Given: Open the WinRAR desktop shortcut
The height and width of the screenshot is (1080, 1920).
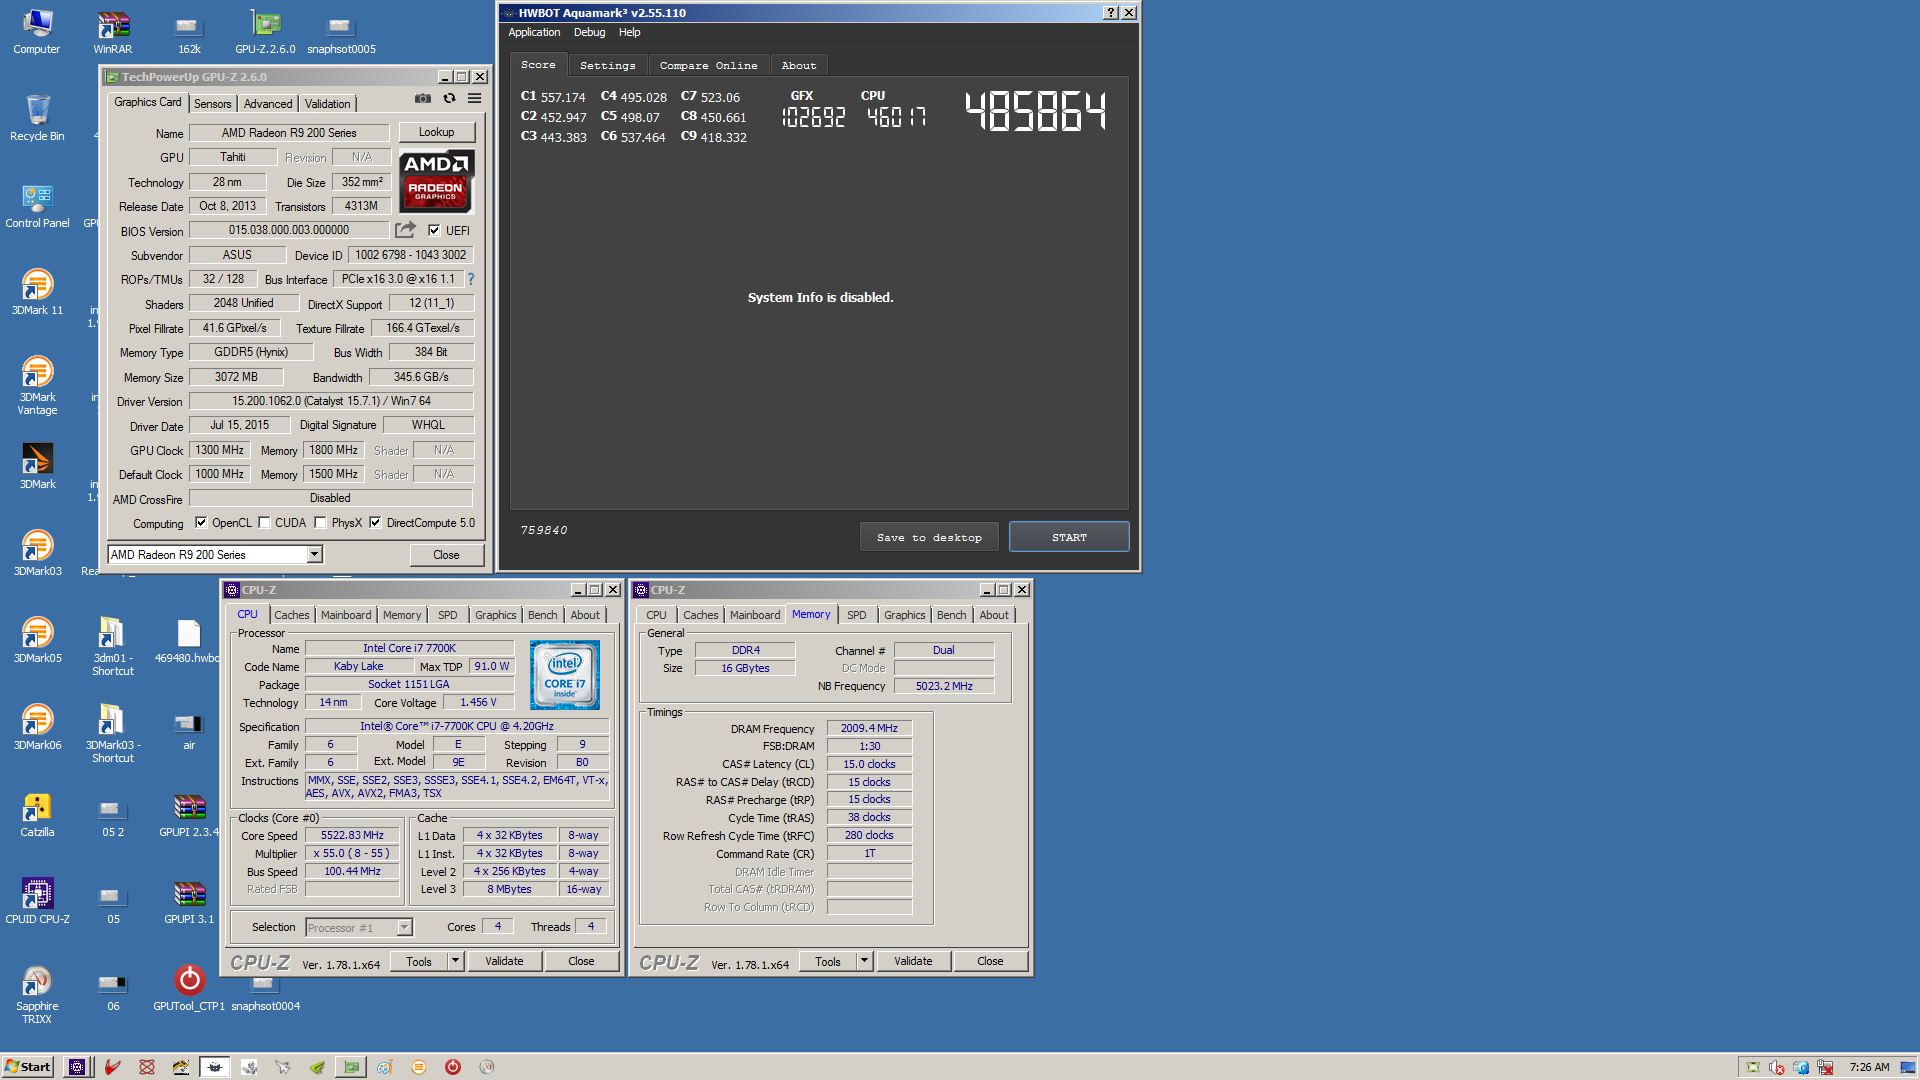Looking at the screenshot, I should (x=113, y=32).
